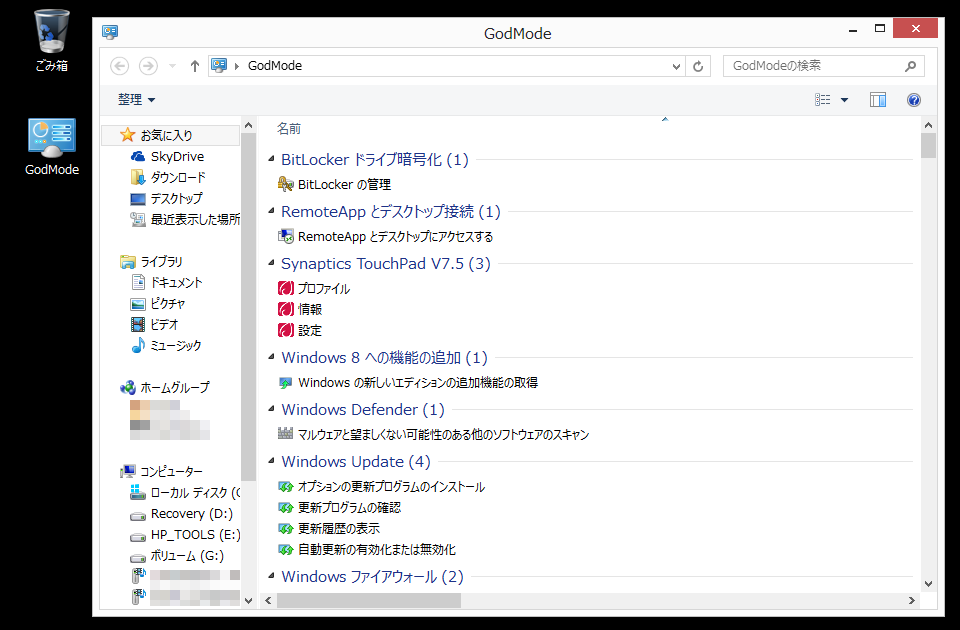Click the navigation pane scrollbar up arrow

tap(249, 125)
